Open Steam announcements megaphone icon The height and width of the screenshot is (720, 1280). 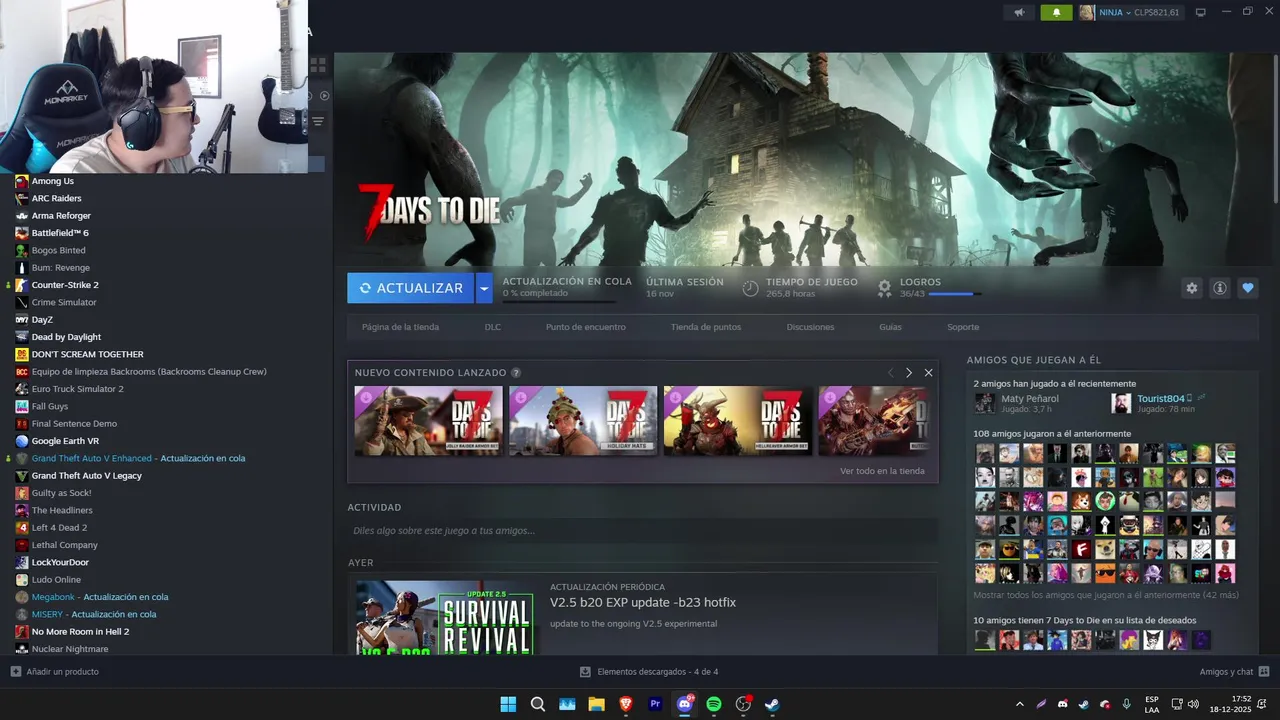coord(1020,12)
